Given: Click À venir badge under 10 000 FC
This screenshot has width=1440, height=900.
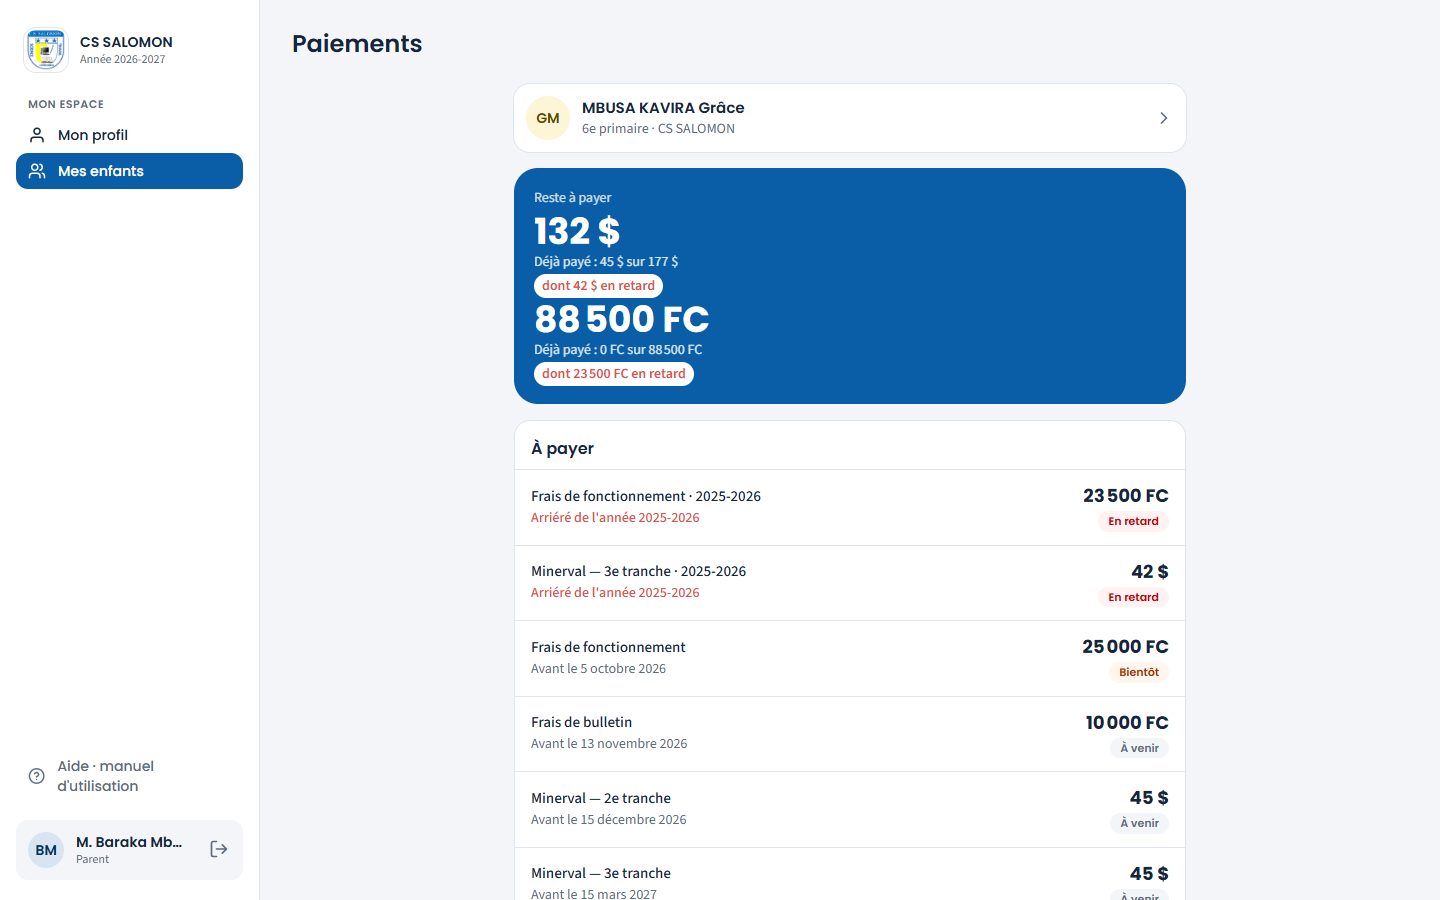Looking at the screenshot, I should coord(1139,748).
